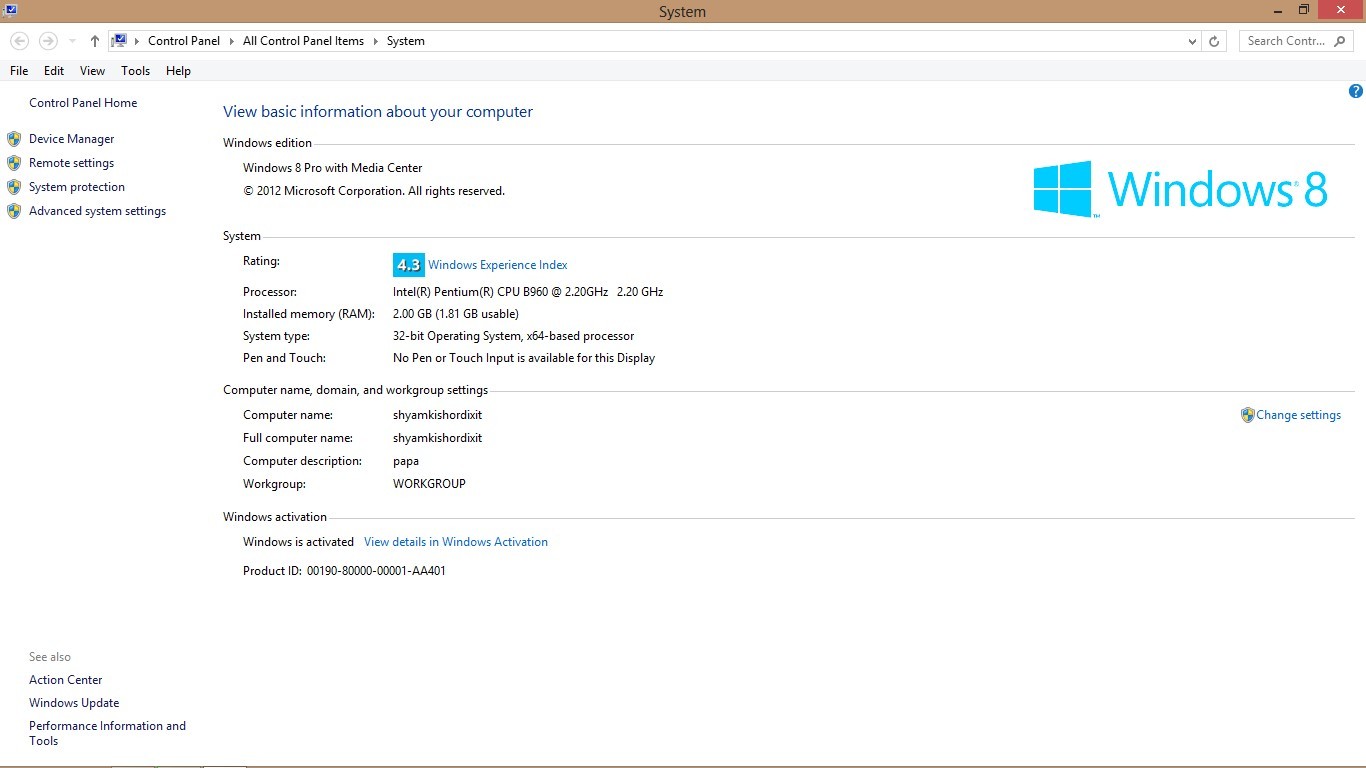Click the Search Control Panel field
The width and height of the screenshot is (1366, 768).
click(x=1296, y=41)
